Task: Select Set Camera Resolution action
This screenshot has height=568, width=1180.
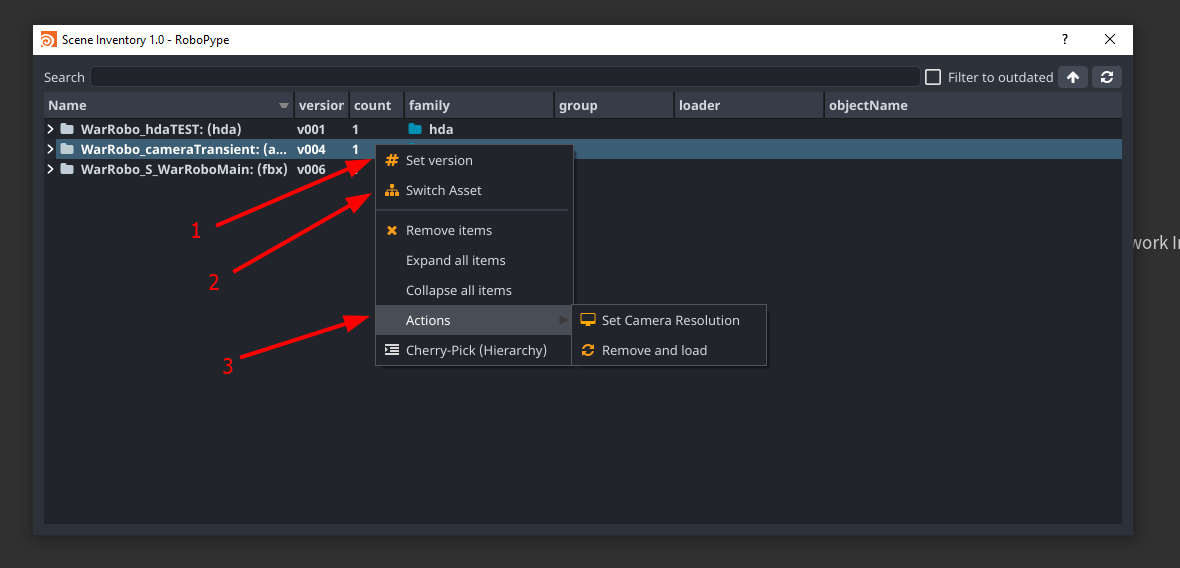Action: pos(669,320)
